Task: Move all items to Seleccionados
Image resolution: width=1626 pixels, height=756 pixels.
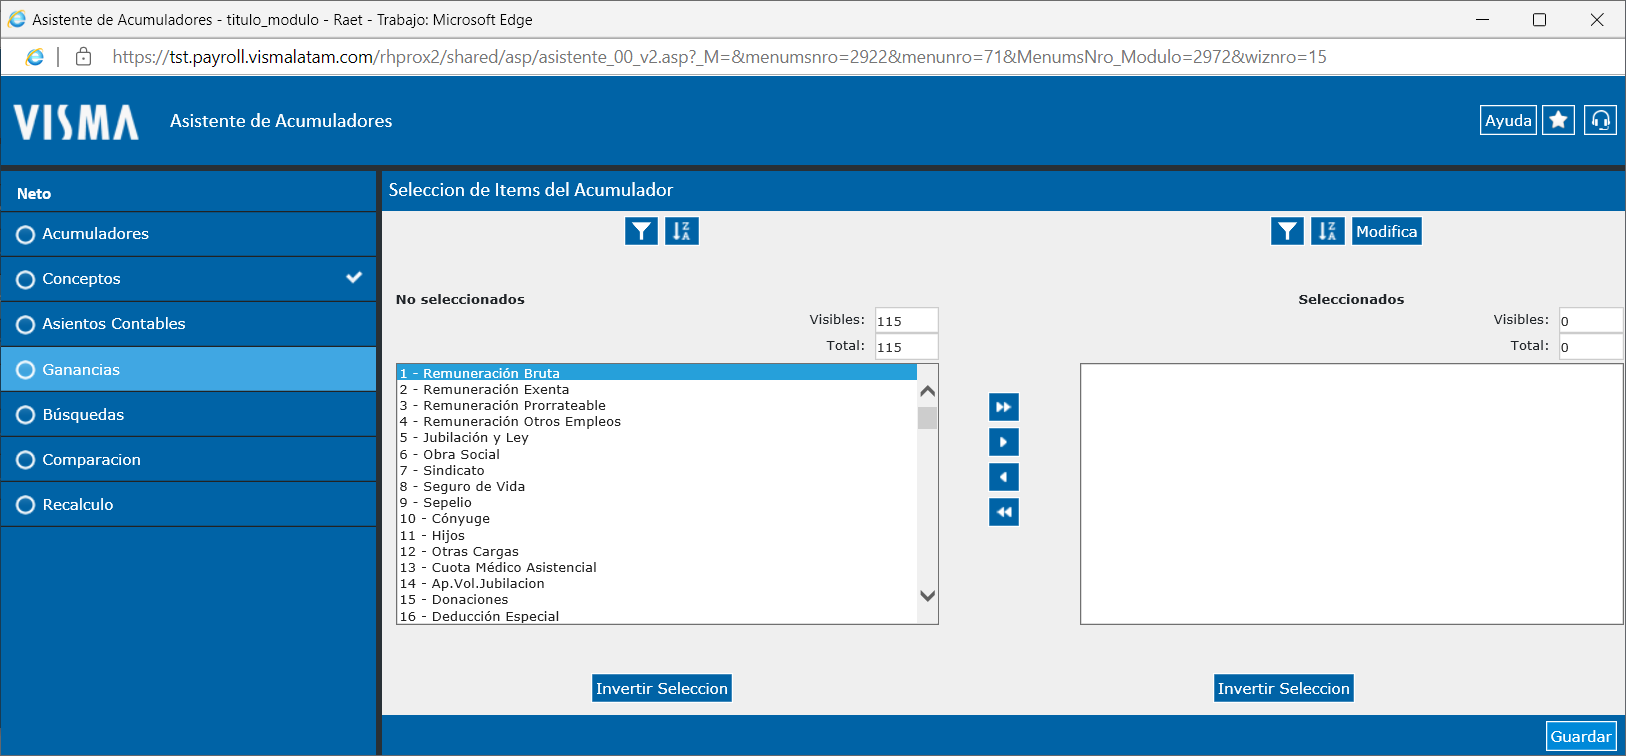Action: (x=1004, y=407)
